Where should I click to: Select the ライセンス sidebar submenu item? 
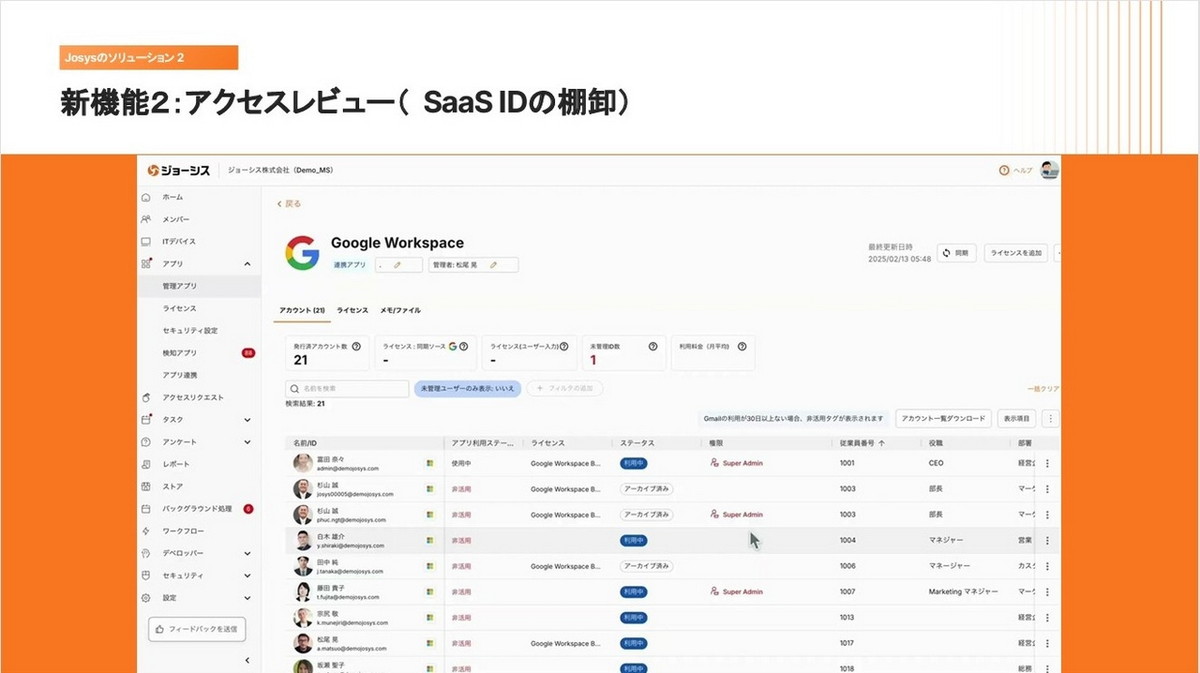pos(180,309)
